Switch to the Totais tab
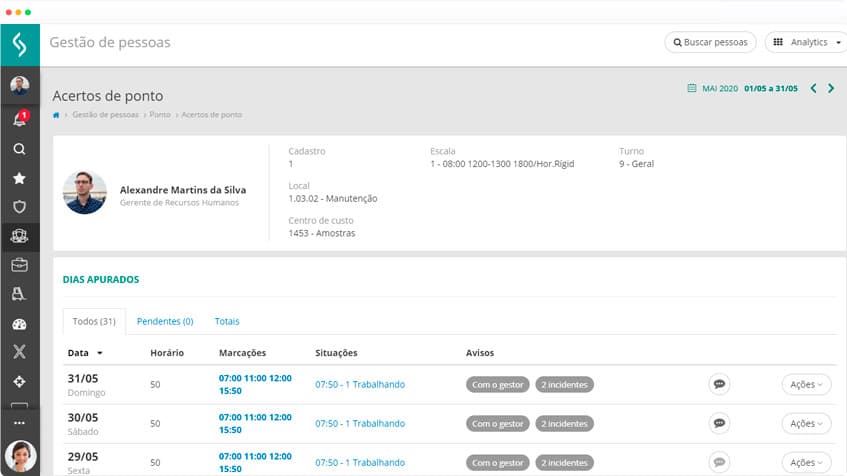The image size is (847, 476). coord(227,321)
